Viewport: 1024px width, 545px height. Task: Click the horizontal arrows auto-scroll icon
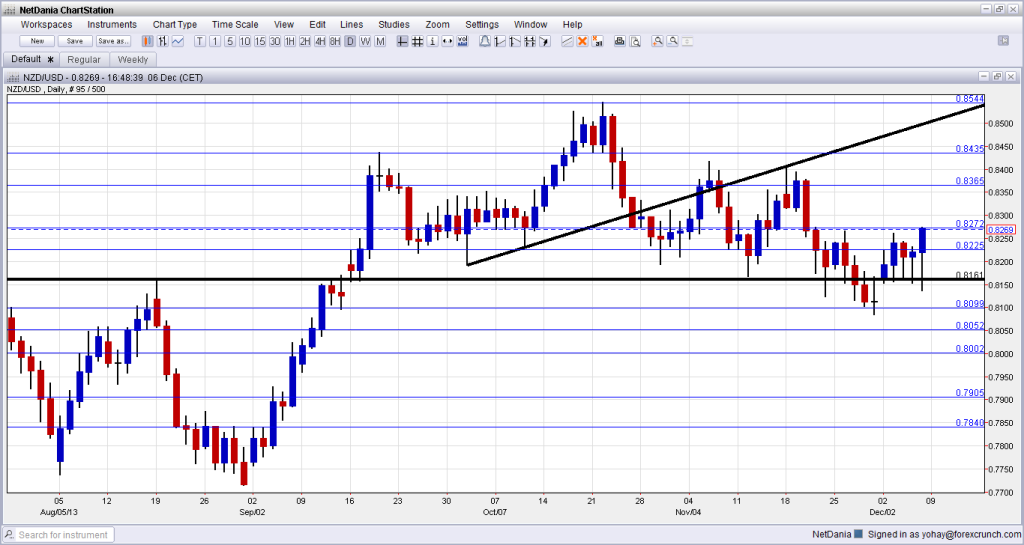tap(447, 41)
